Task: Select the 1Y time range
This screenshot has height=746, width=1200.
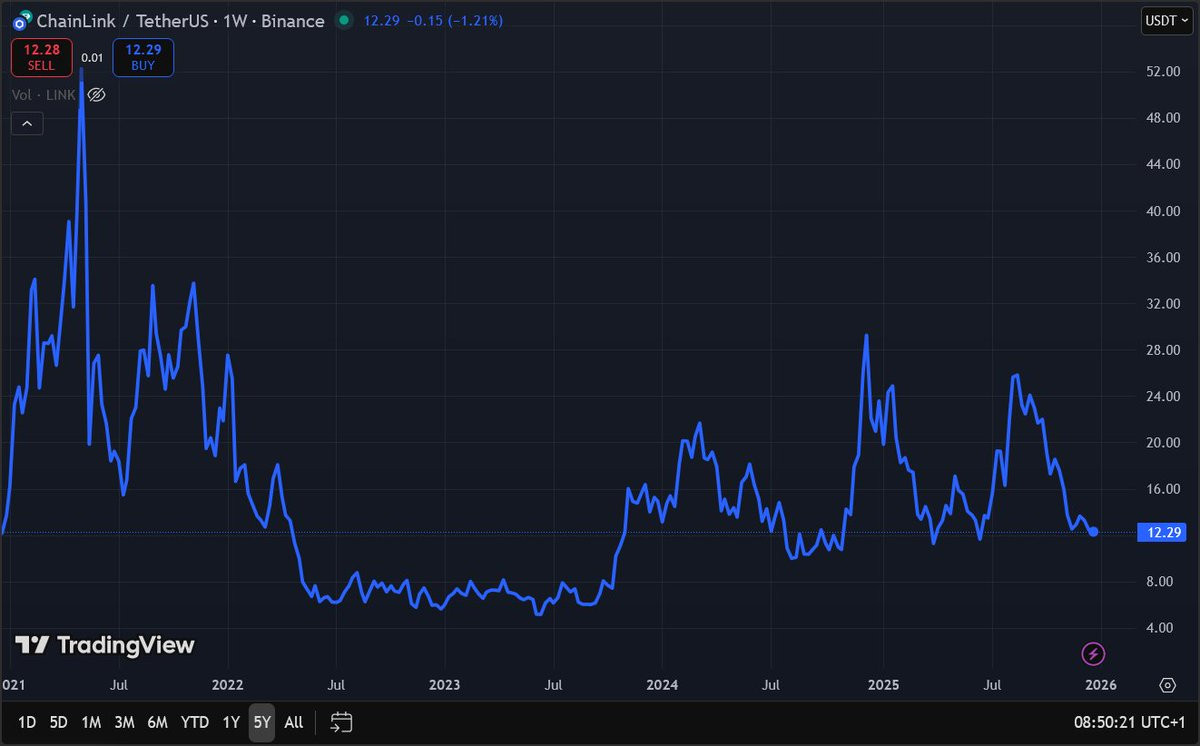Action: [x=231, y=722]
